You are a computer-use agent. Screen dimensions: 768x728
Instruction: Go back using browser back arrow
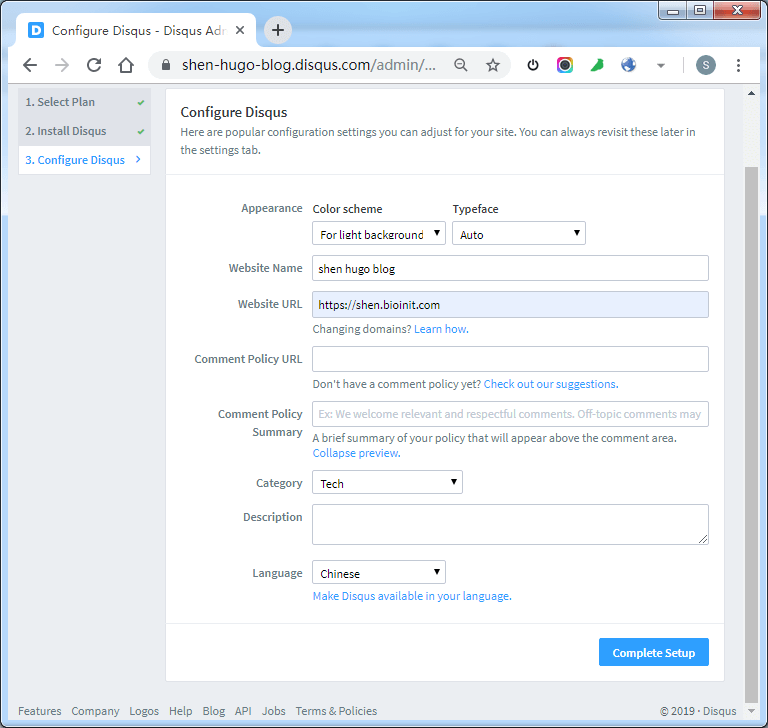pos(30,65)
